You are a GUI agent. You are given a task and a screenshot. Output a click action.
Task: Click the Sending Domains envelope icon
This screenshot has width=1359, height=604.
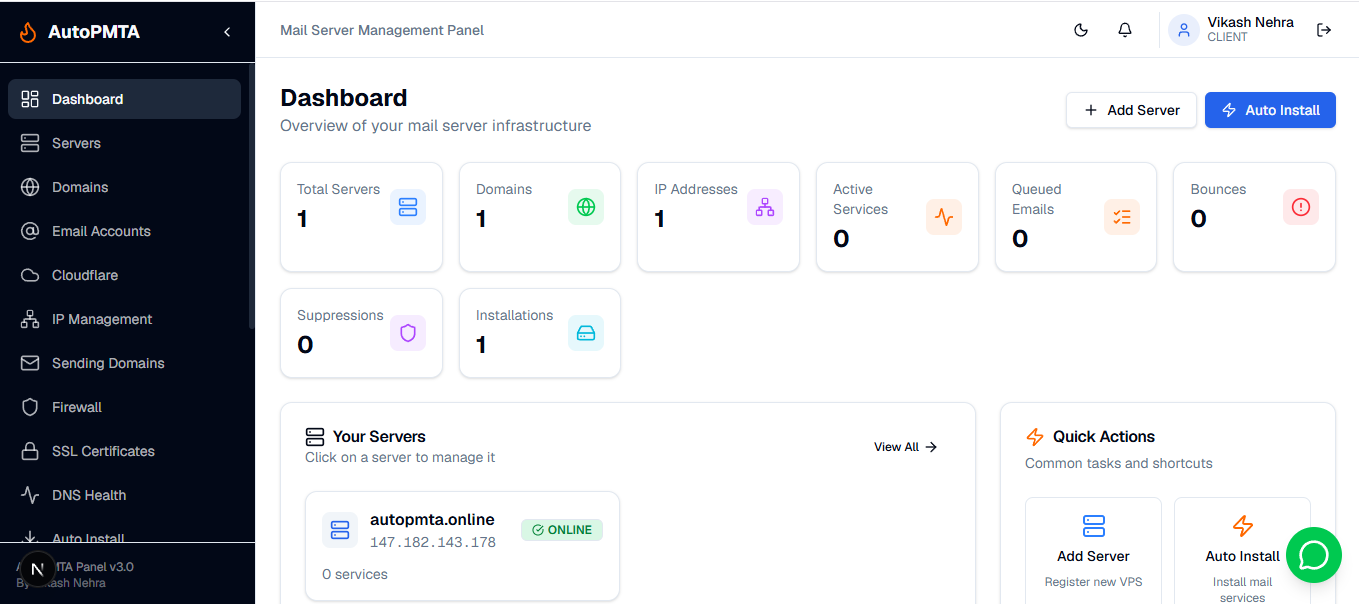click(x=30, y=363)
